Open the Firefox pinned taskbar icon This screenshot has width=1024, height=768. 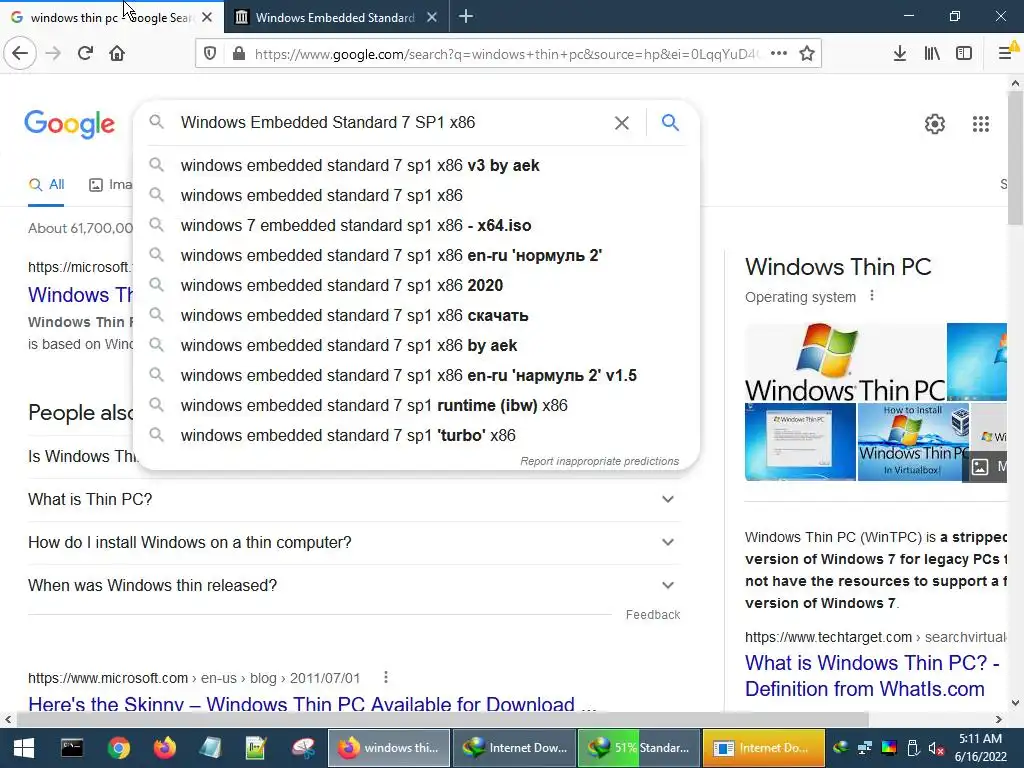(x=165, y=748)
